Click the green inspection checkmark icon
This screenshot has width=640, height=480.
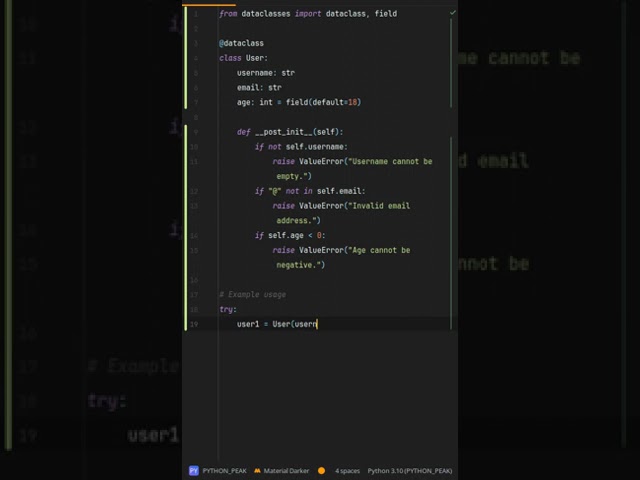click(x=452, y=13)
